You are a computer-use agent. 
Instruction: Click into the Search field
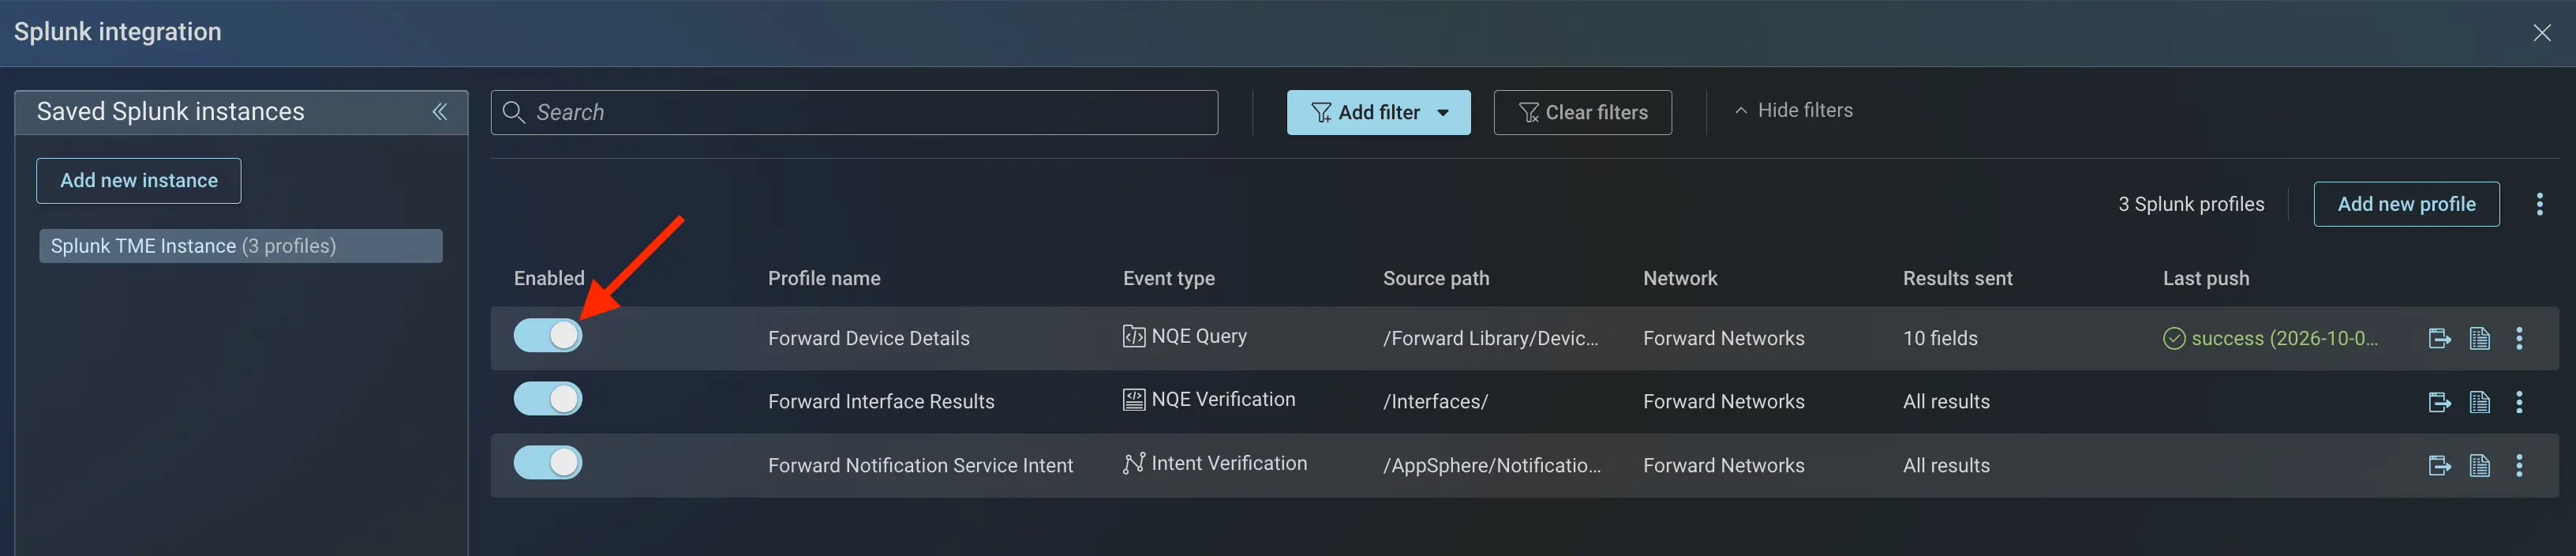(x=854, y=113)
